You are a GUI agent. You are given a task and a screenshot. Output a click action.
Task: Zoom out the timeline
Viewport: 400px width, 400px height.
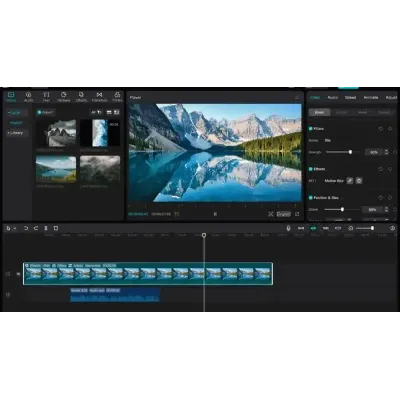click(x=350, y=228)
